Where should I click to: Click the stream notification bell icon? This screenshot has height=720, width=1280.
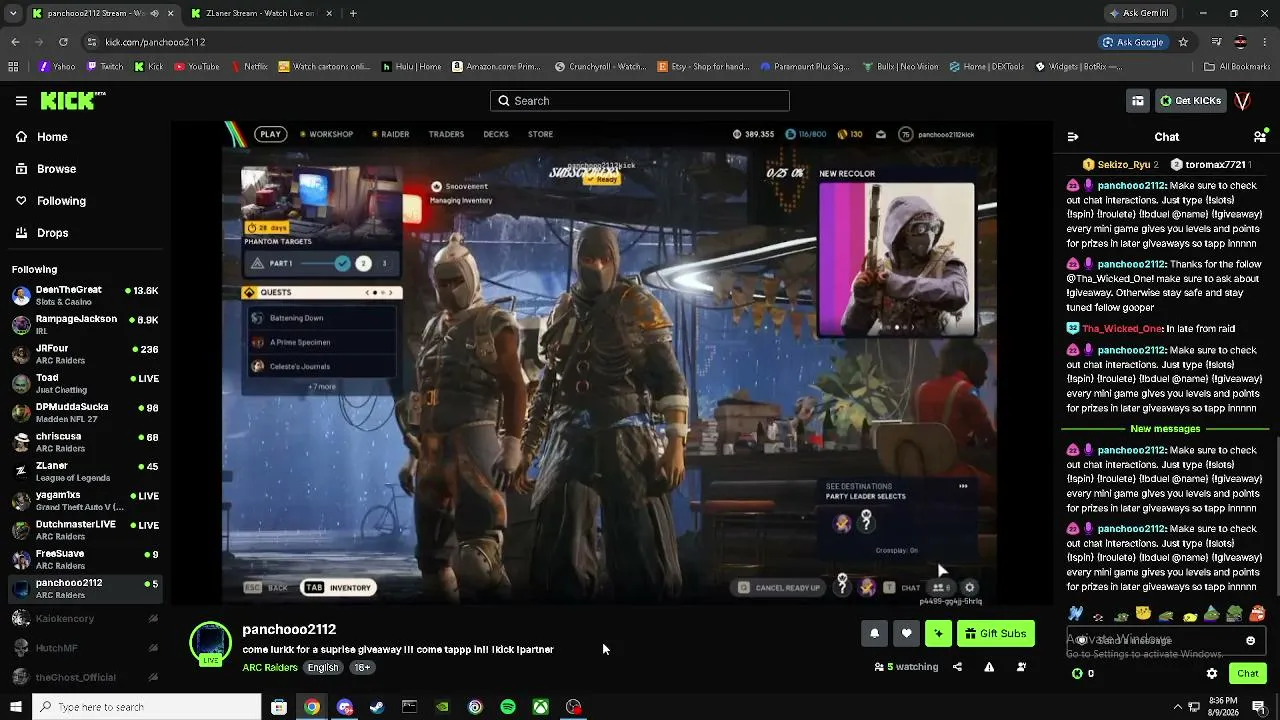click(x=875, y=633)
